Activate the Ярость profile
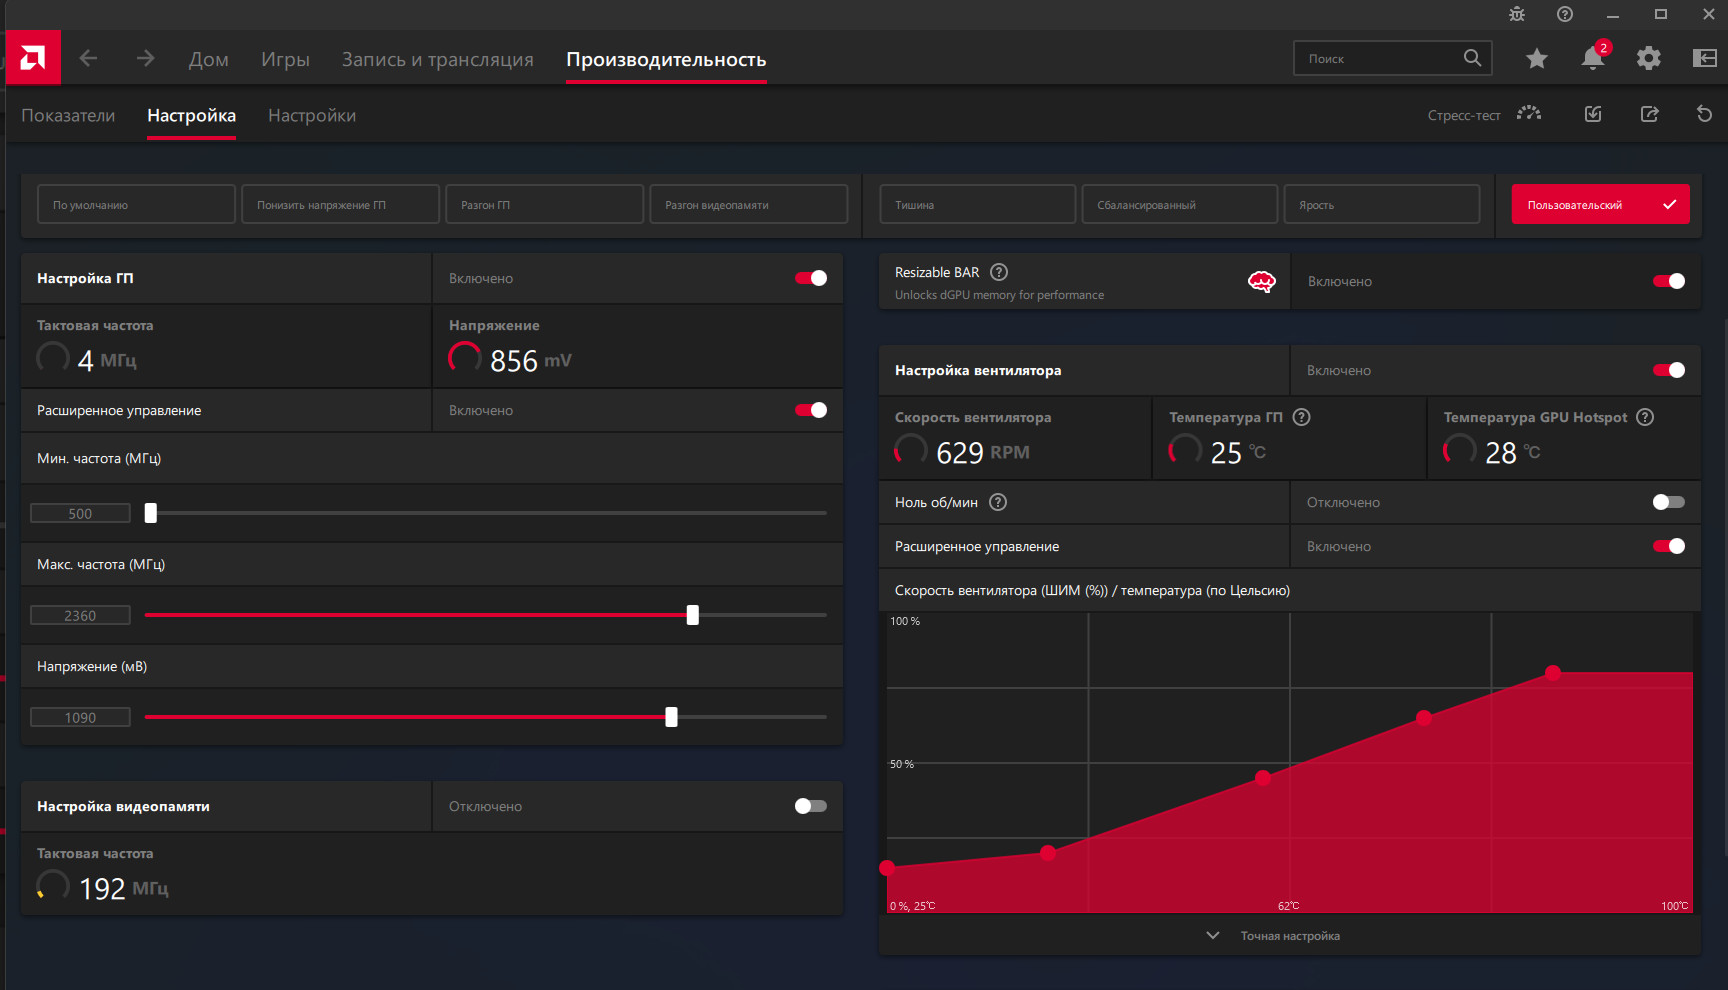Image resolution: width=1728 pixels, height=990 pixels. point(1381,204)
